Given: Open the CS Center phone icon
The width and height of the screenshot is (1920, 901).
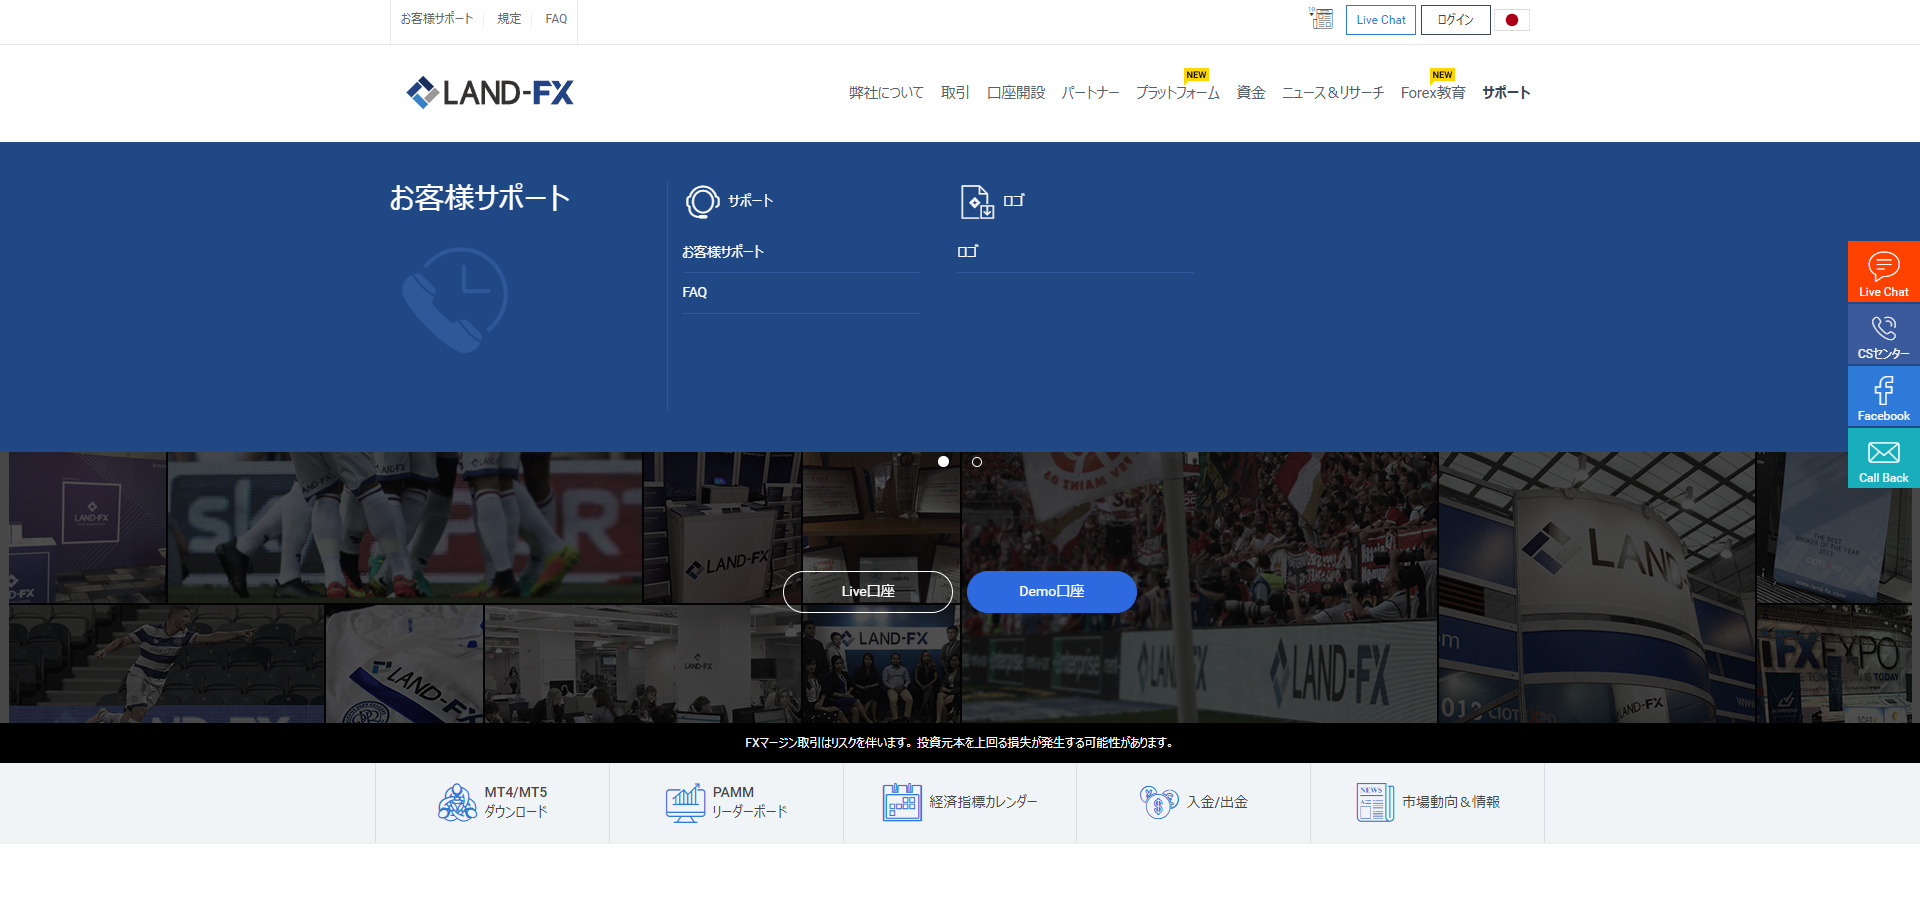Looking at the screenshot, I should point(1883,330).
